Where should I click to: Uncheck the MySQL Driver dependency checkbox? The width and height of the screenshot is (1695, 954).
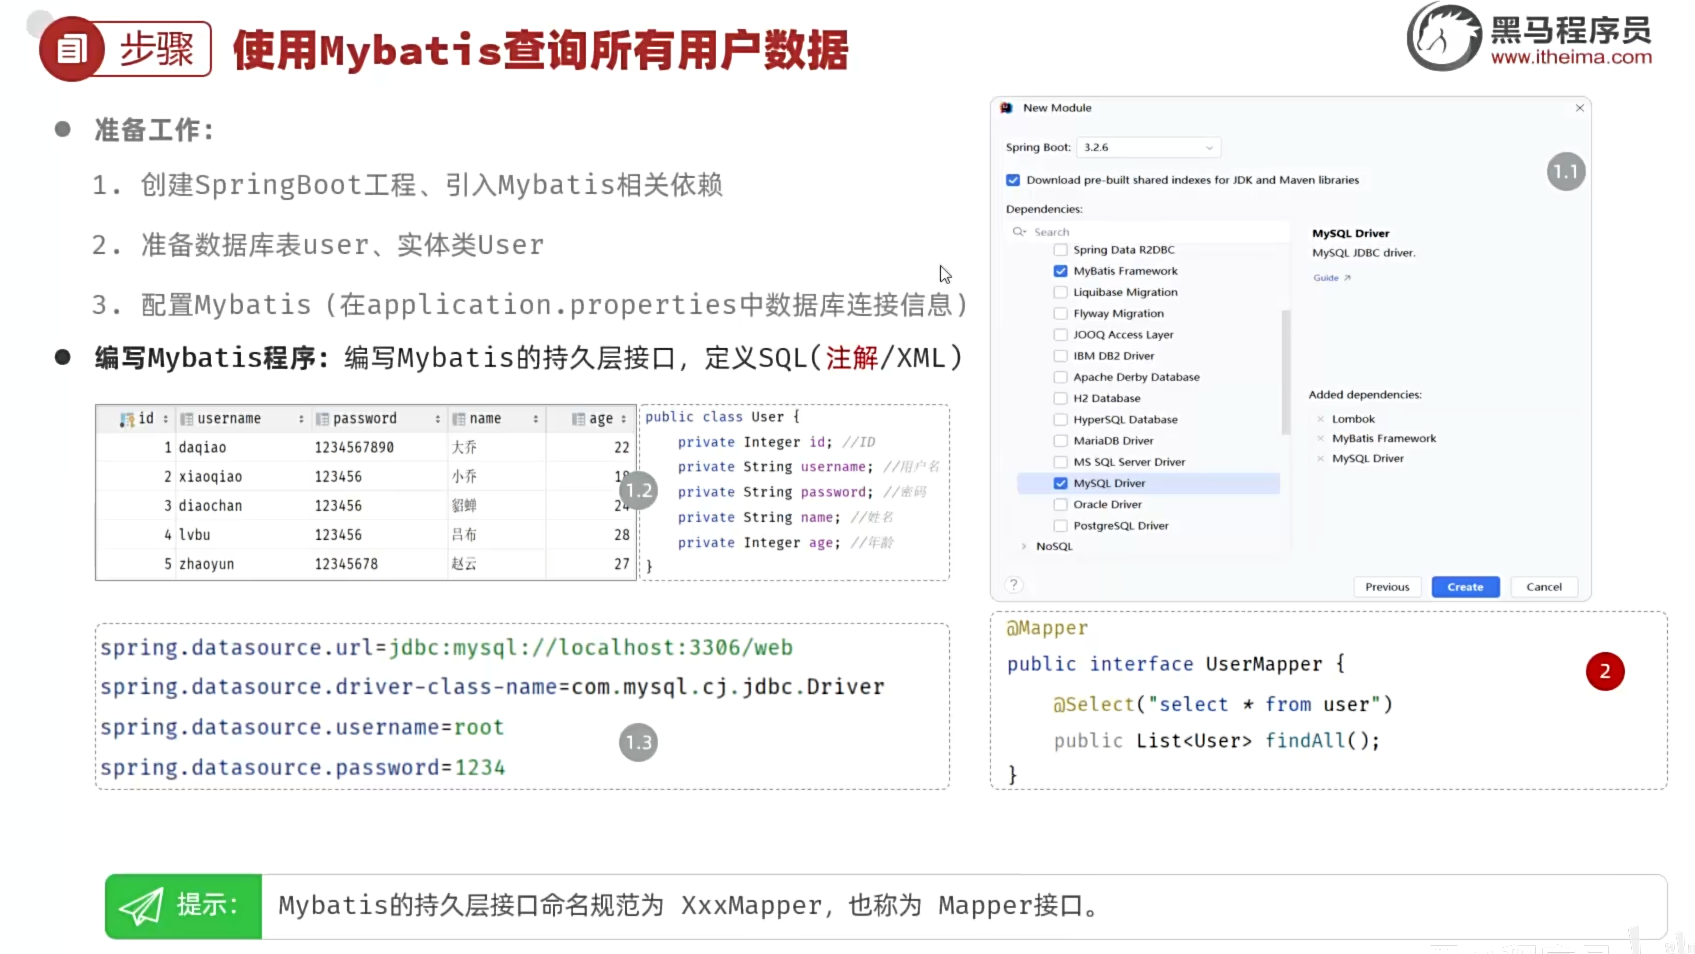coord(1060,483)
